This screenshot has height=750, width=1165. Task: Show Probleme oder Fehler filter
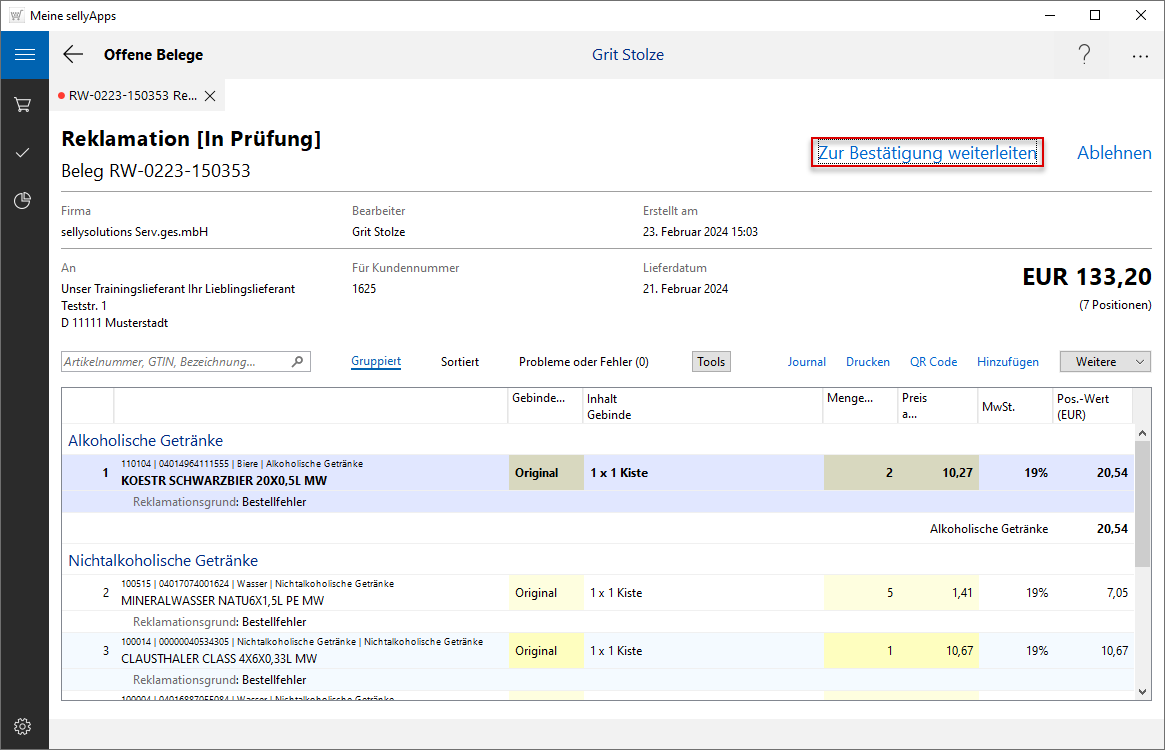(583, 362)
